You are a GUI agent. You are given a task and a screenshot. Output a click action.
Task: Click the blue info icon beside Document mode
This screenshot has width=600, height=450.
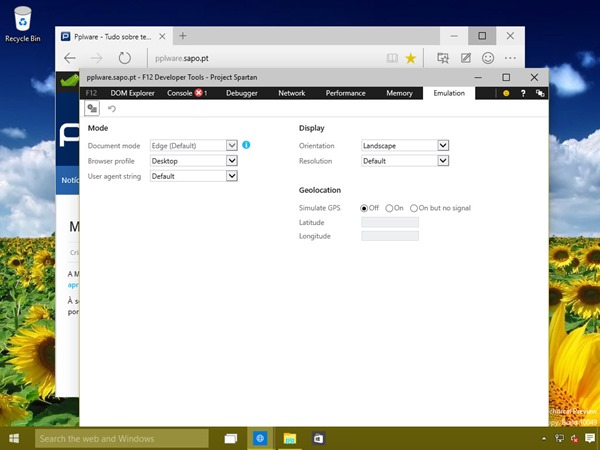click(246, 145)
